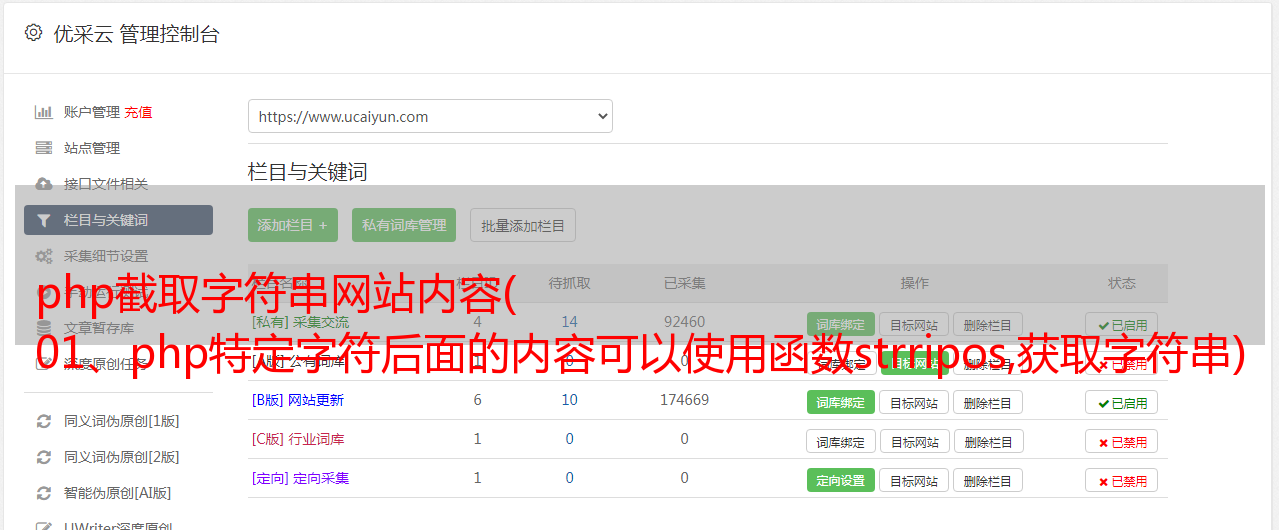Click 批量添加栏目 button
The width and height of the screenshot is (1279, 530).
click(523, 225)
